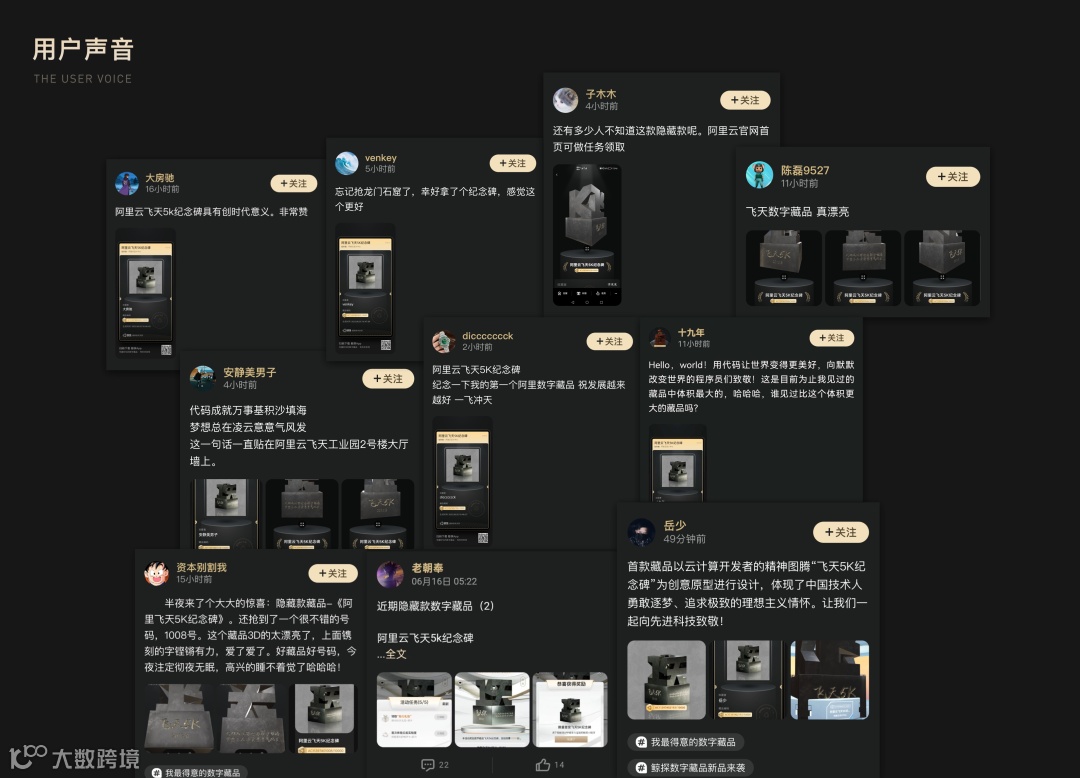Follow 大房驰 with 关注 button
The height and width of the screenshot is (778, 1080).
click(293, 183)
